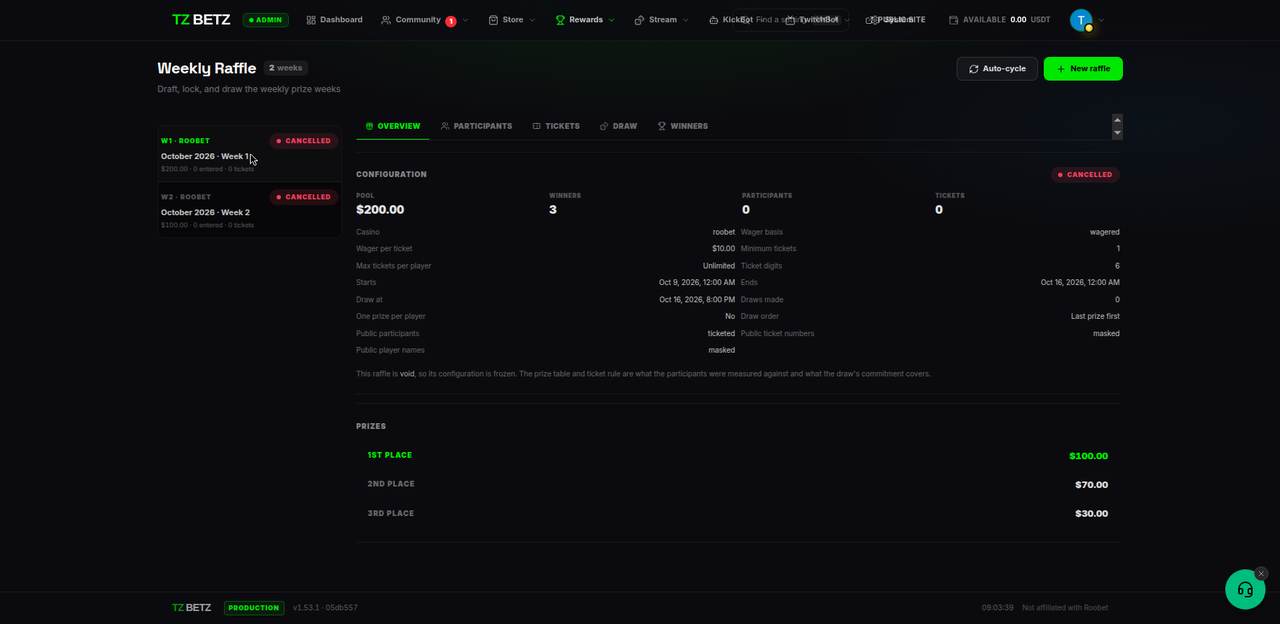The height and width of the screenshot is (624, 1280).
Task: Click the Tickets tab ticket icon
Action: coord(537,126)
